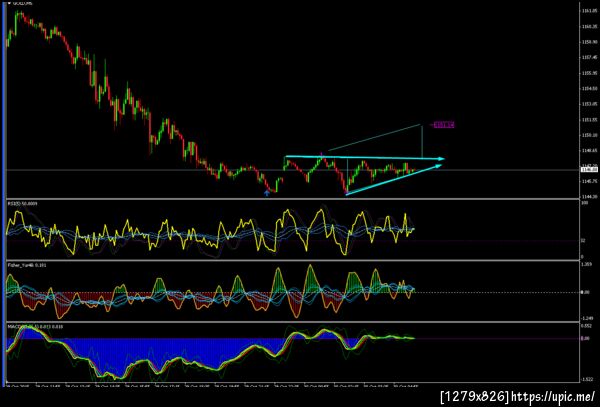Viewport: 600px width, 407px height.
Task: Click the RSI indicator label
Action: pos(23,204)
